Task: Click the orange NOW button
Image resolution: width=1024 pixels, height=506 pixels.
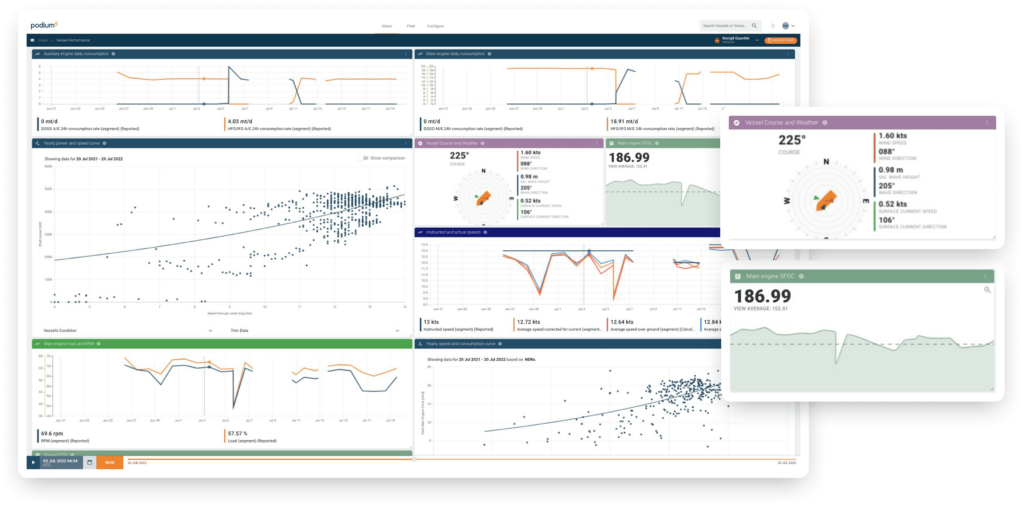Action: point(108,462)
